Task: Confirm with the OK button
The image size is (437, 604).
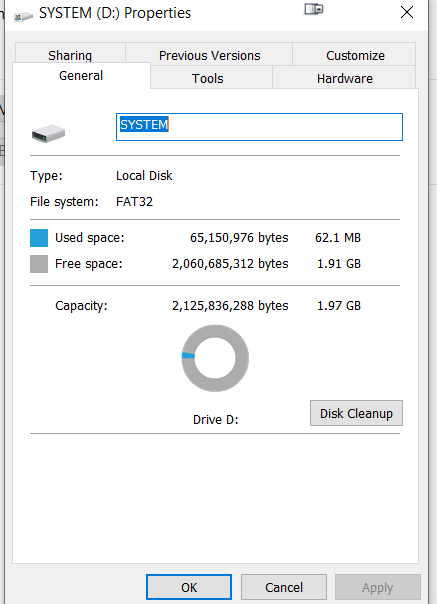Action: [x=189, y=587]
